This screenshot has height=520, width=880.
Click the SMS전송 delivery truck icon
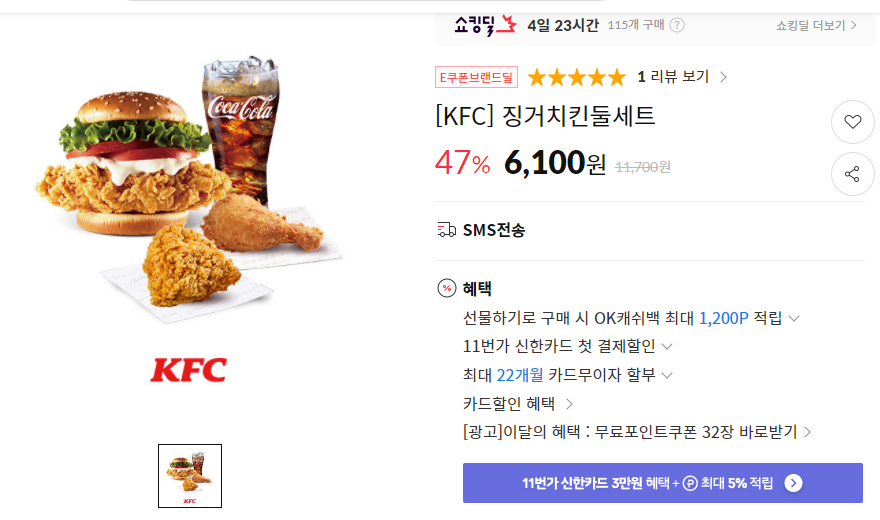[446, 230]
